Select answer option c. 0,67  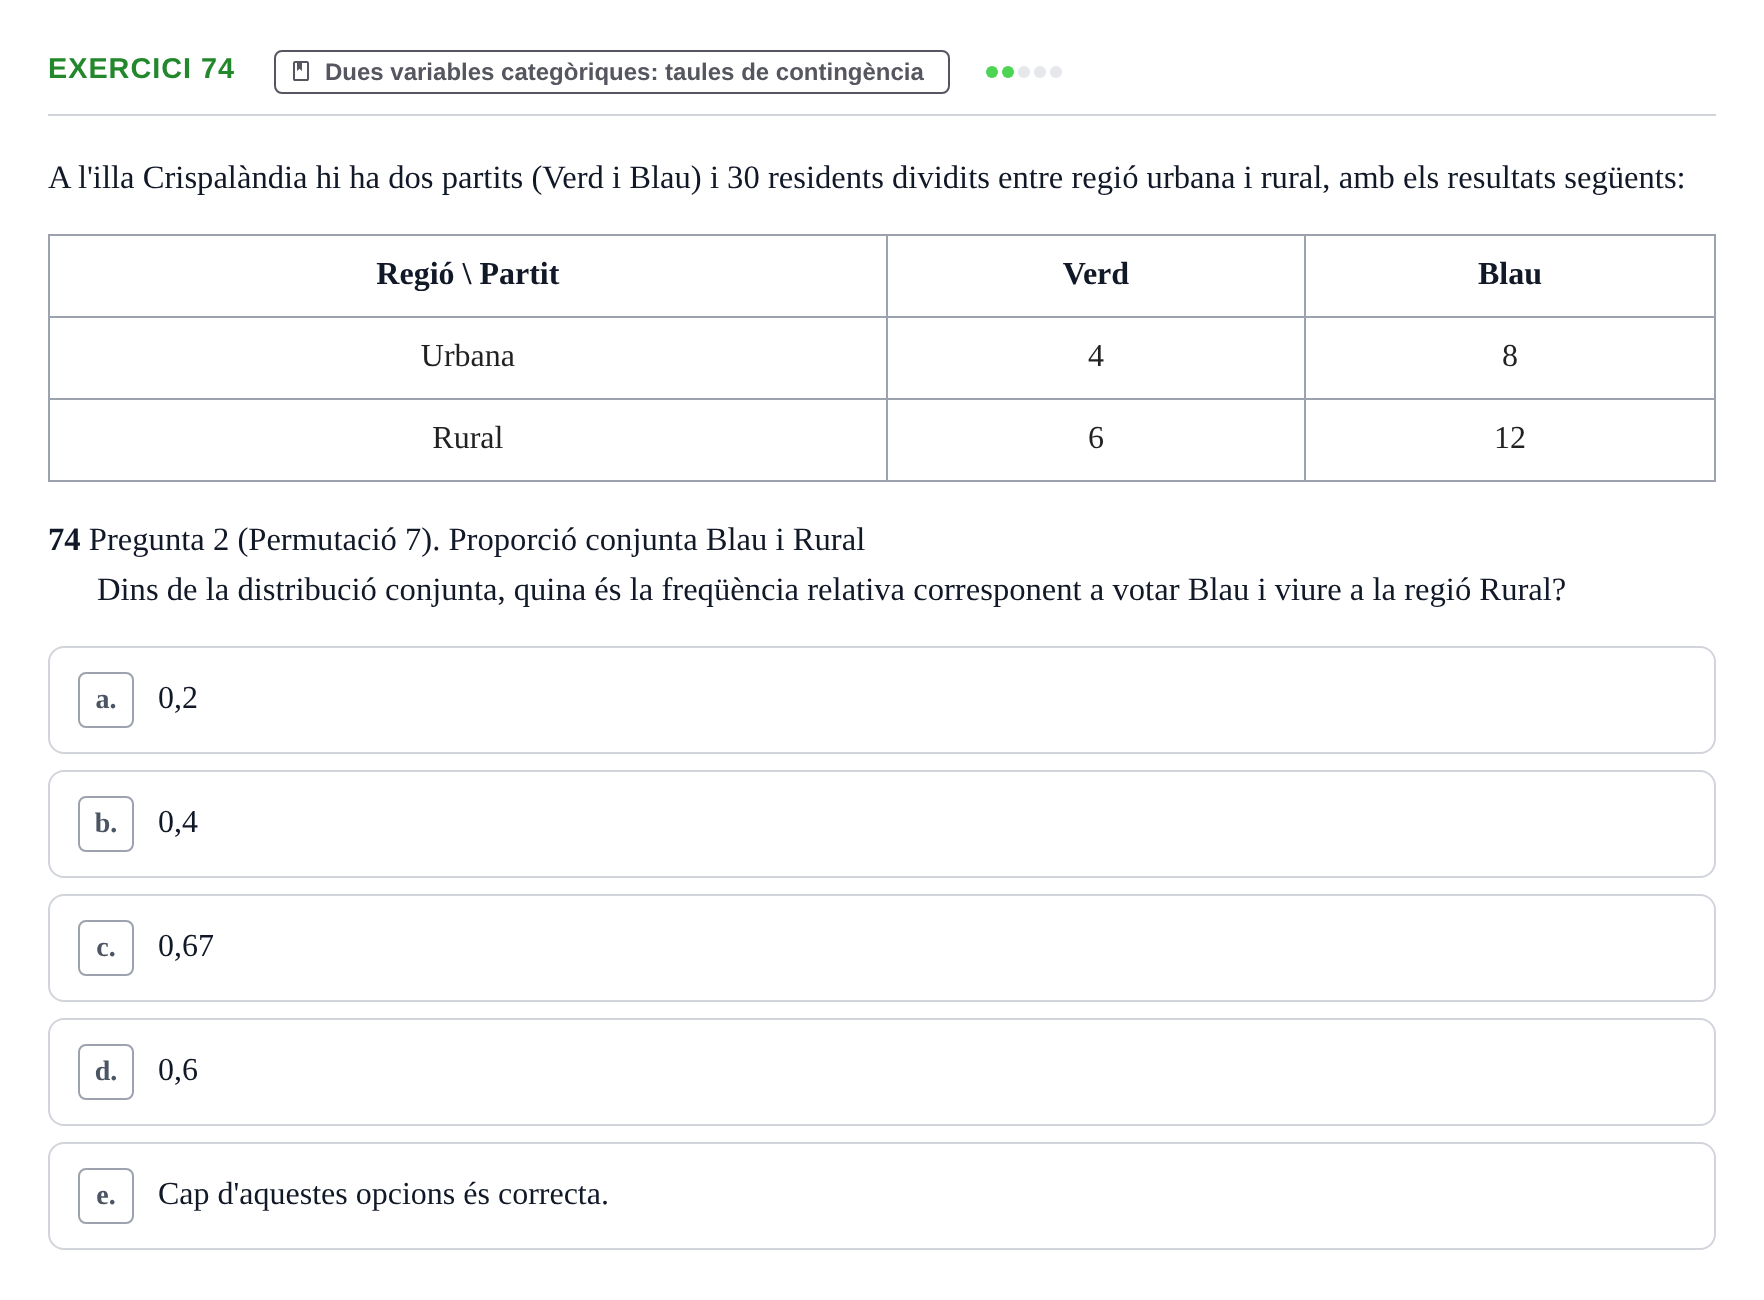(881, 948)
